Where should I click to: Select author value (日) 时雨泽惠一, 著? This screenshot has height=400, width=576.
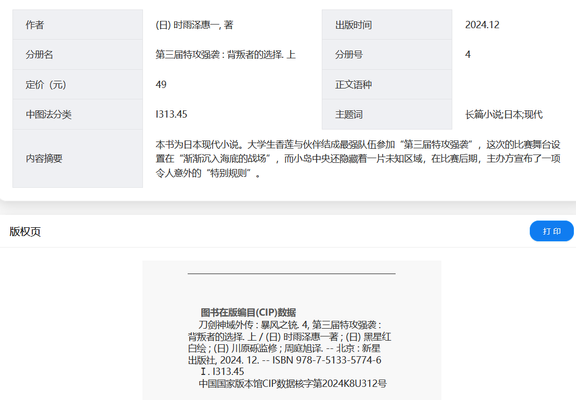click(x=194, y=25)
